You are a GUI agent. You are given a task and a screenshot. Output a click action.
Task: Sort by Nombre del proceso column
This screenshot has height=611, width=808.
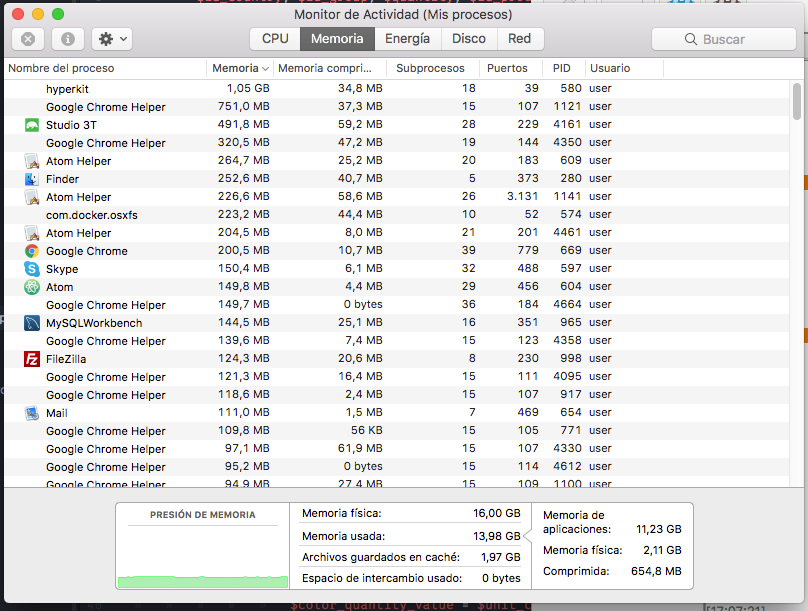click(x=105, y=68)
